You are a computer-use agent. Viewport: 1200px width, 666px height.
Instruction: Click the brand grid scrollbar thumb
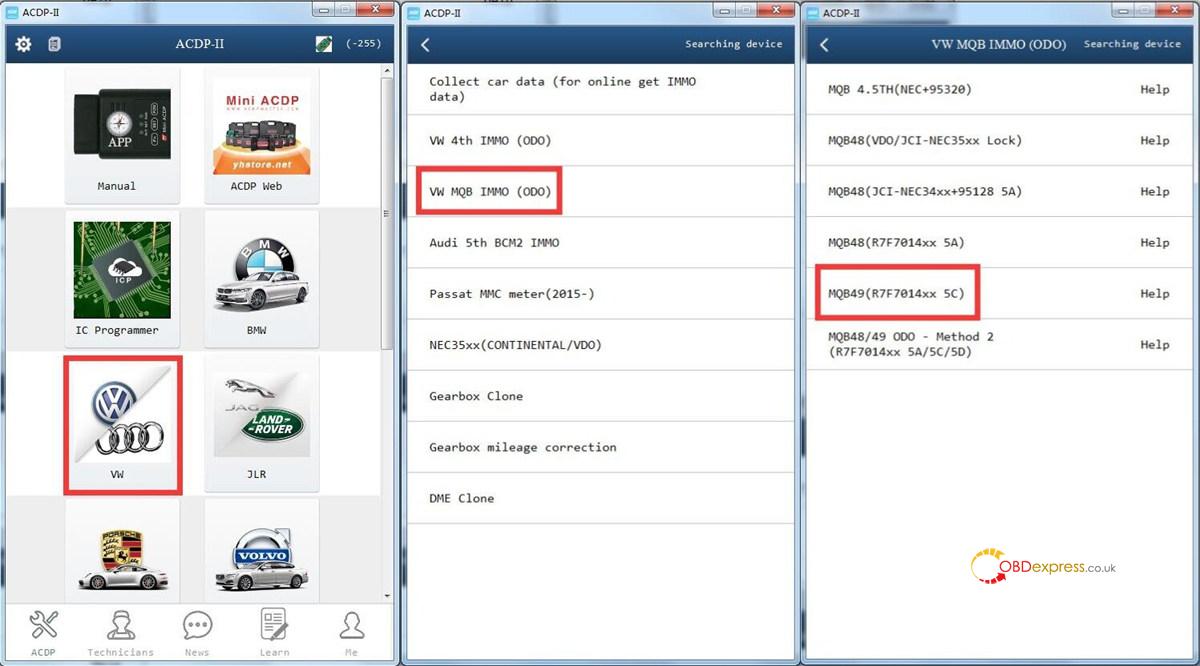click(x=388, y=213)
